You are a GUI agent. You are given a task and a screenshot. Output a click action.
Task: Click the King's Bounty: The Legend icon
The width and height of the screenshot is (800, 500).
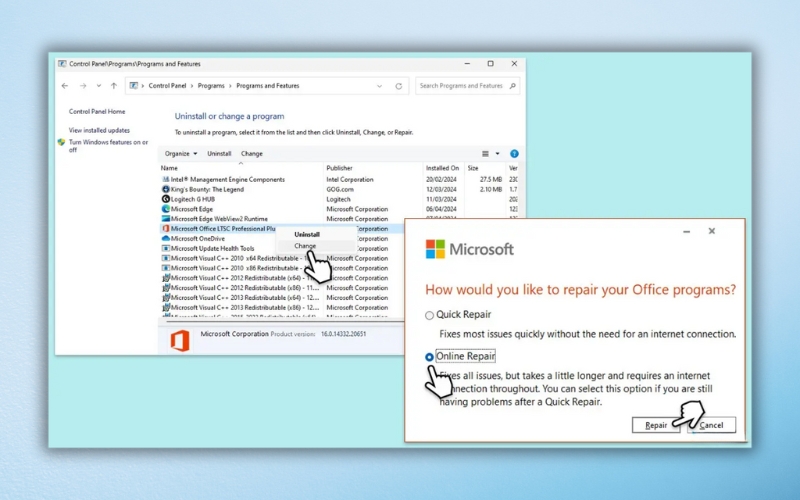165,189
